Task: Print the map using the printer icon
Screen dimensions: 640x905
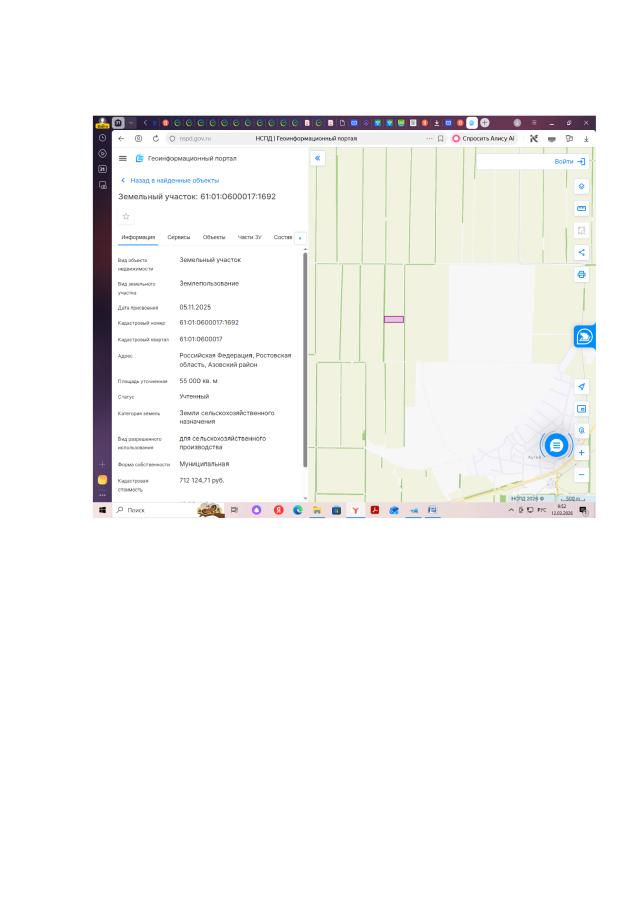Action: (581, 274)
